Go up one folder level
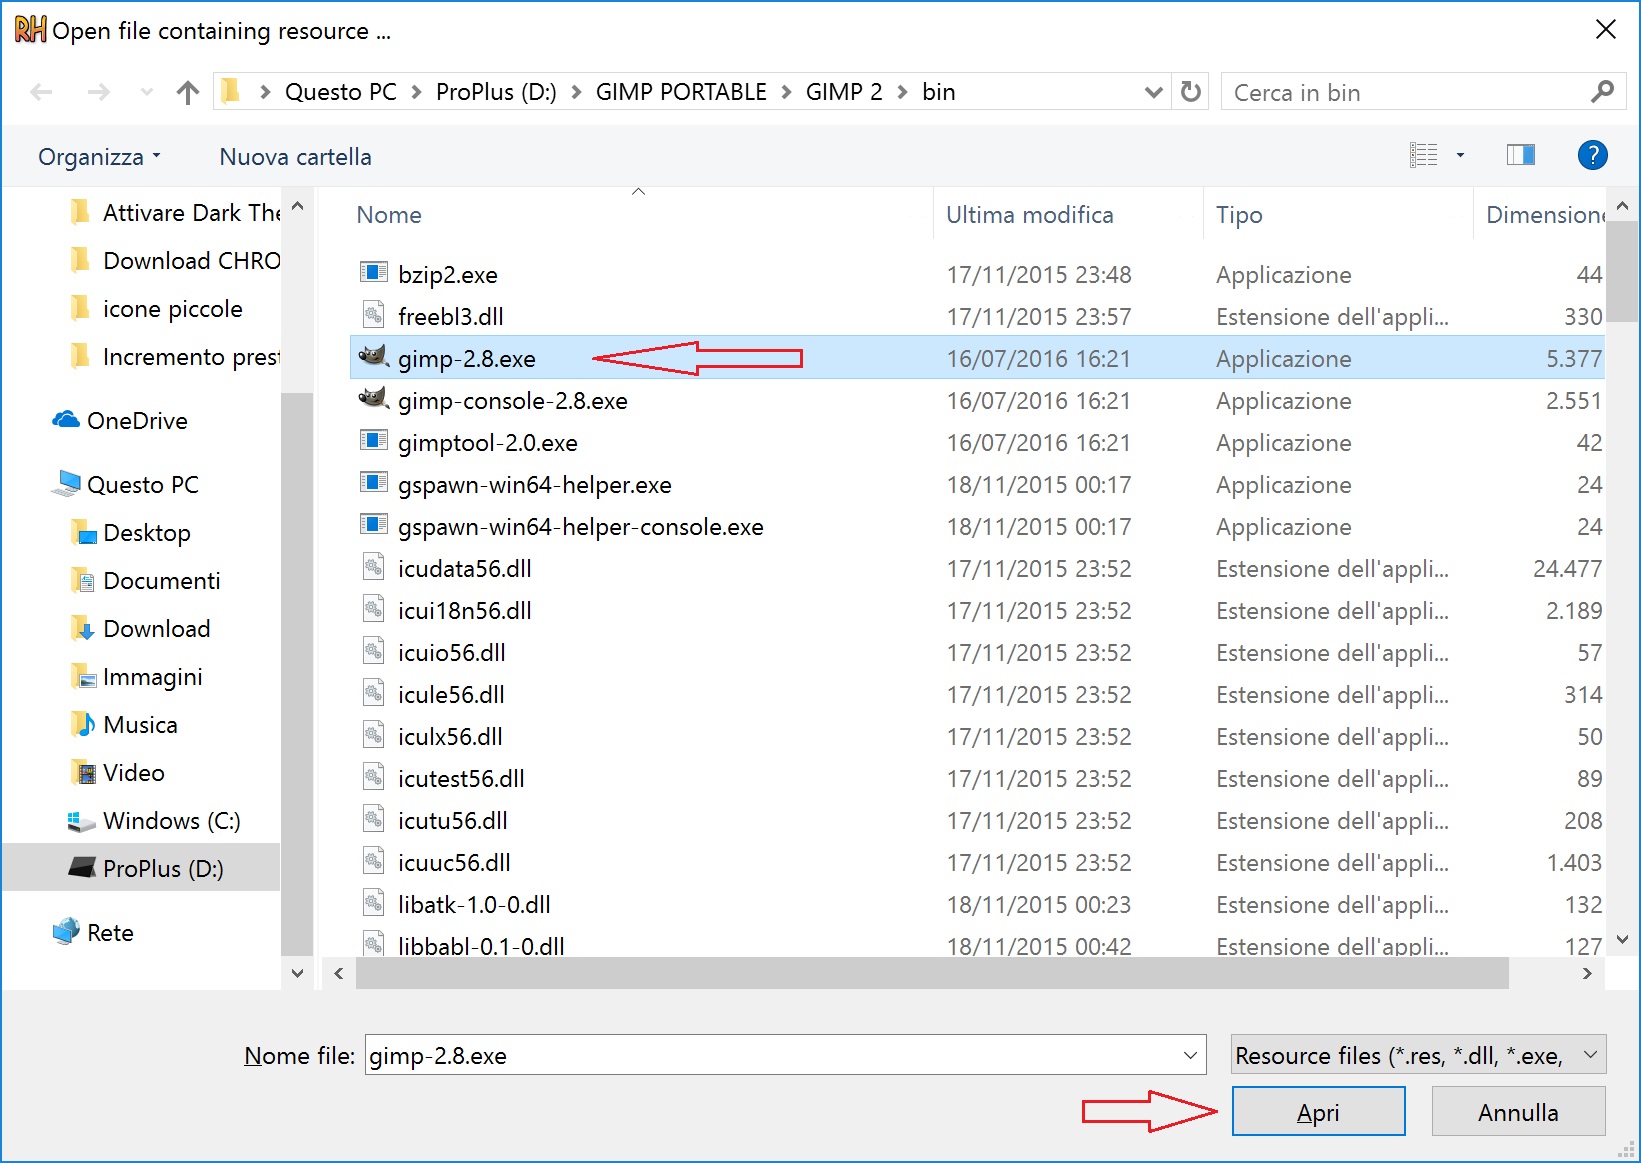The width and height of the screenshot is (1641, 1163). pos(187,93)
